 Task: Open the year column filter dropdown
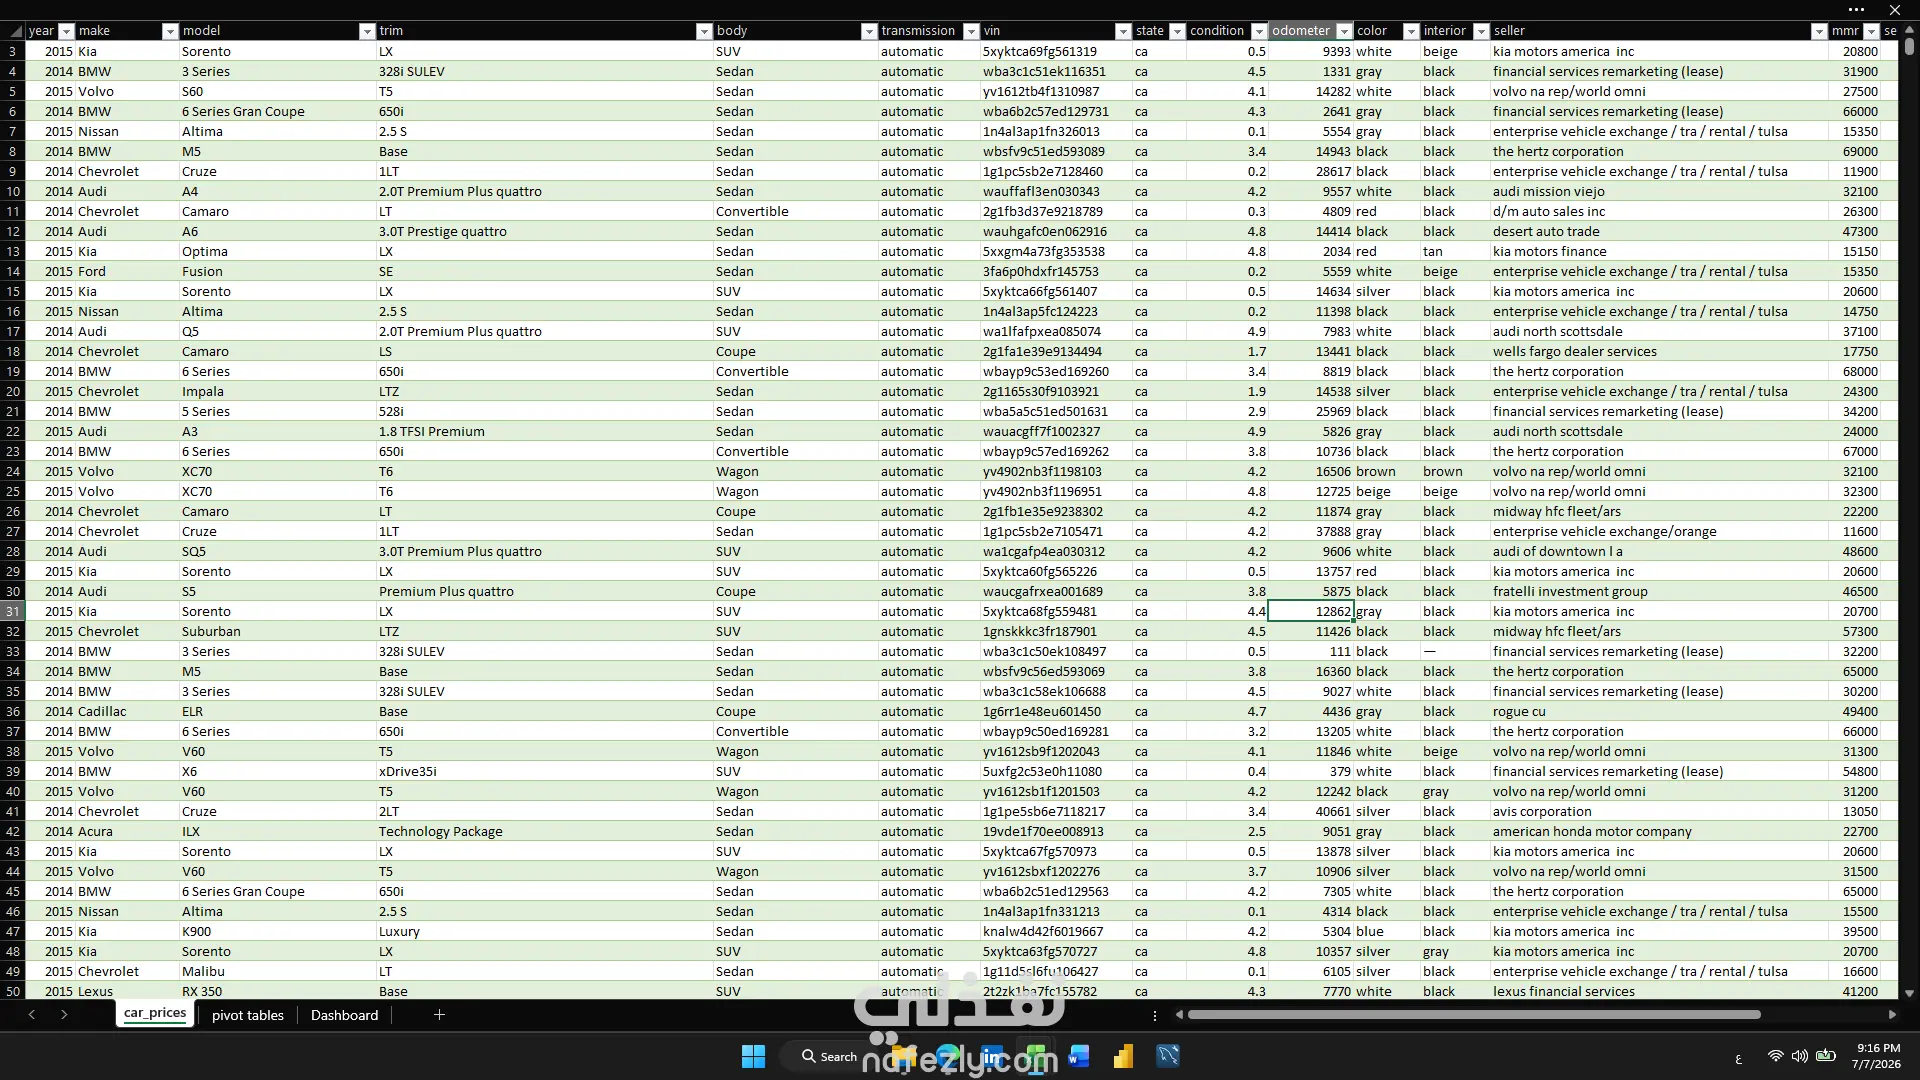coord(66,31)
